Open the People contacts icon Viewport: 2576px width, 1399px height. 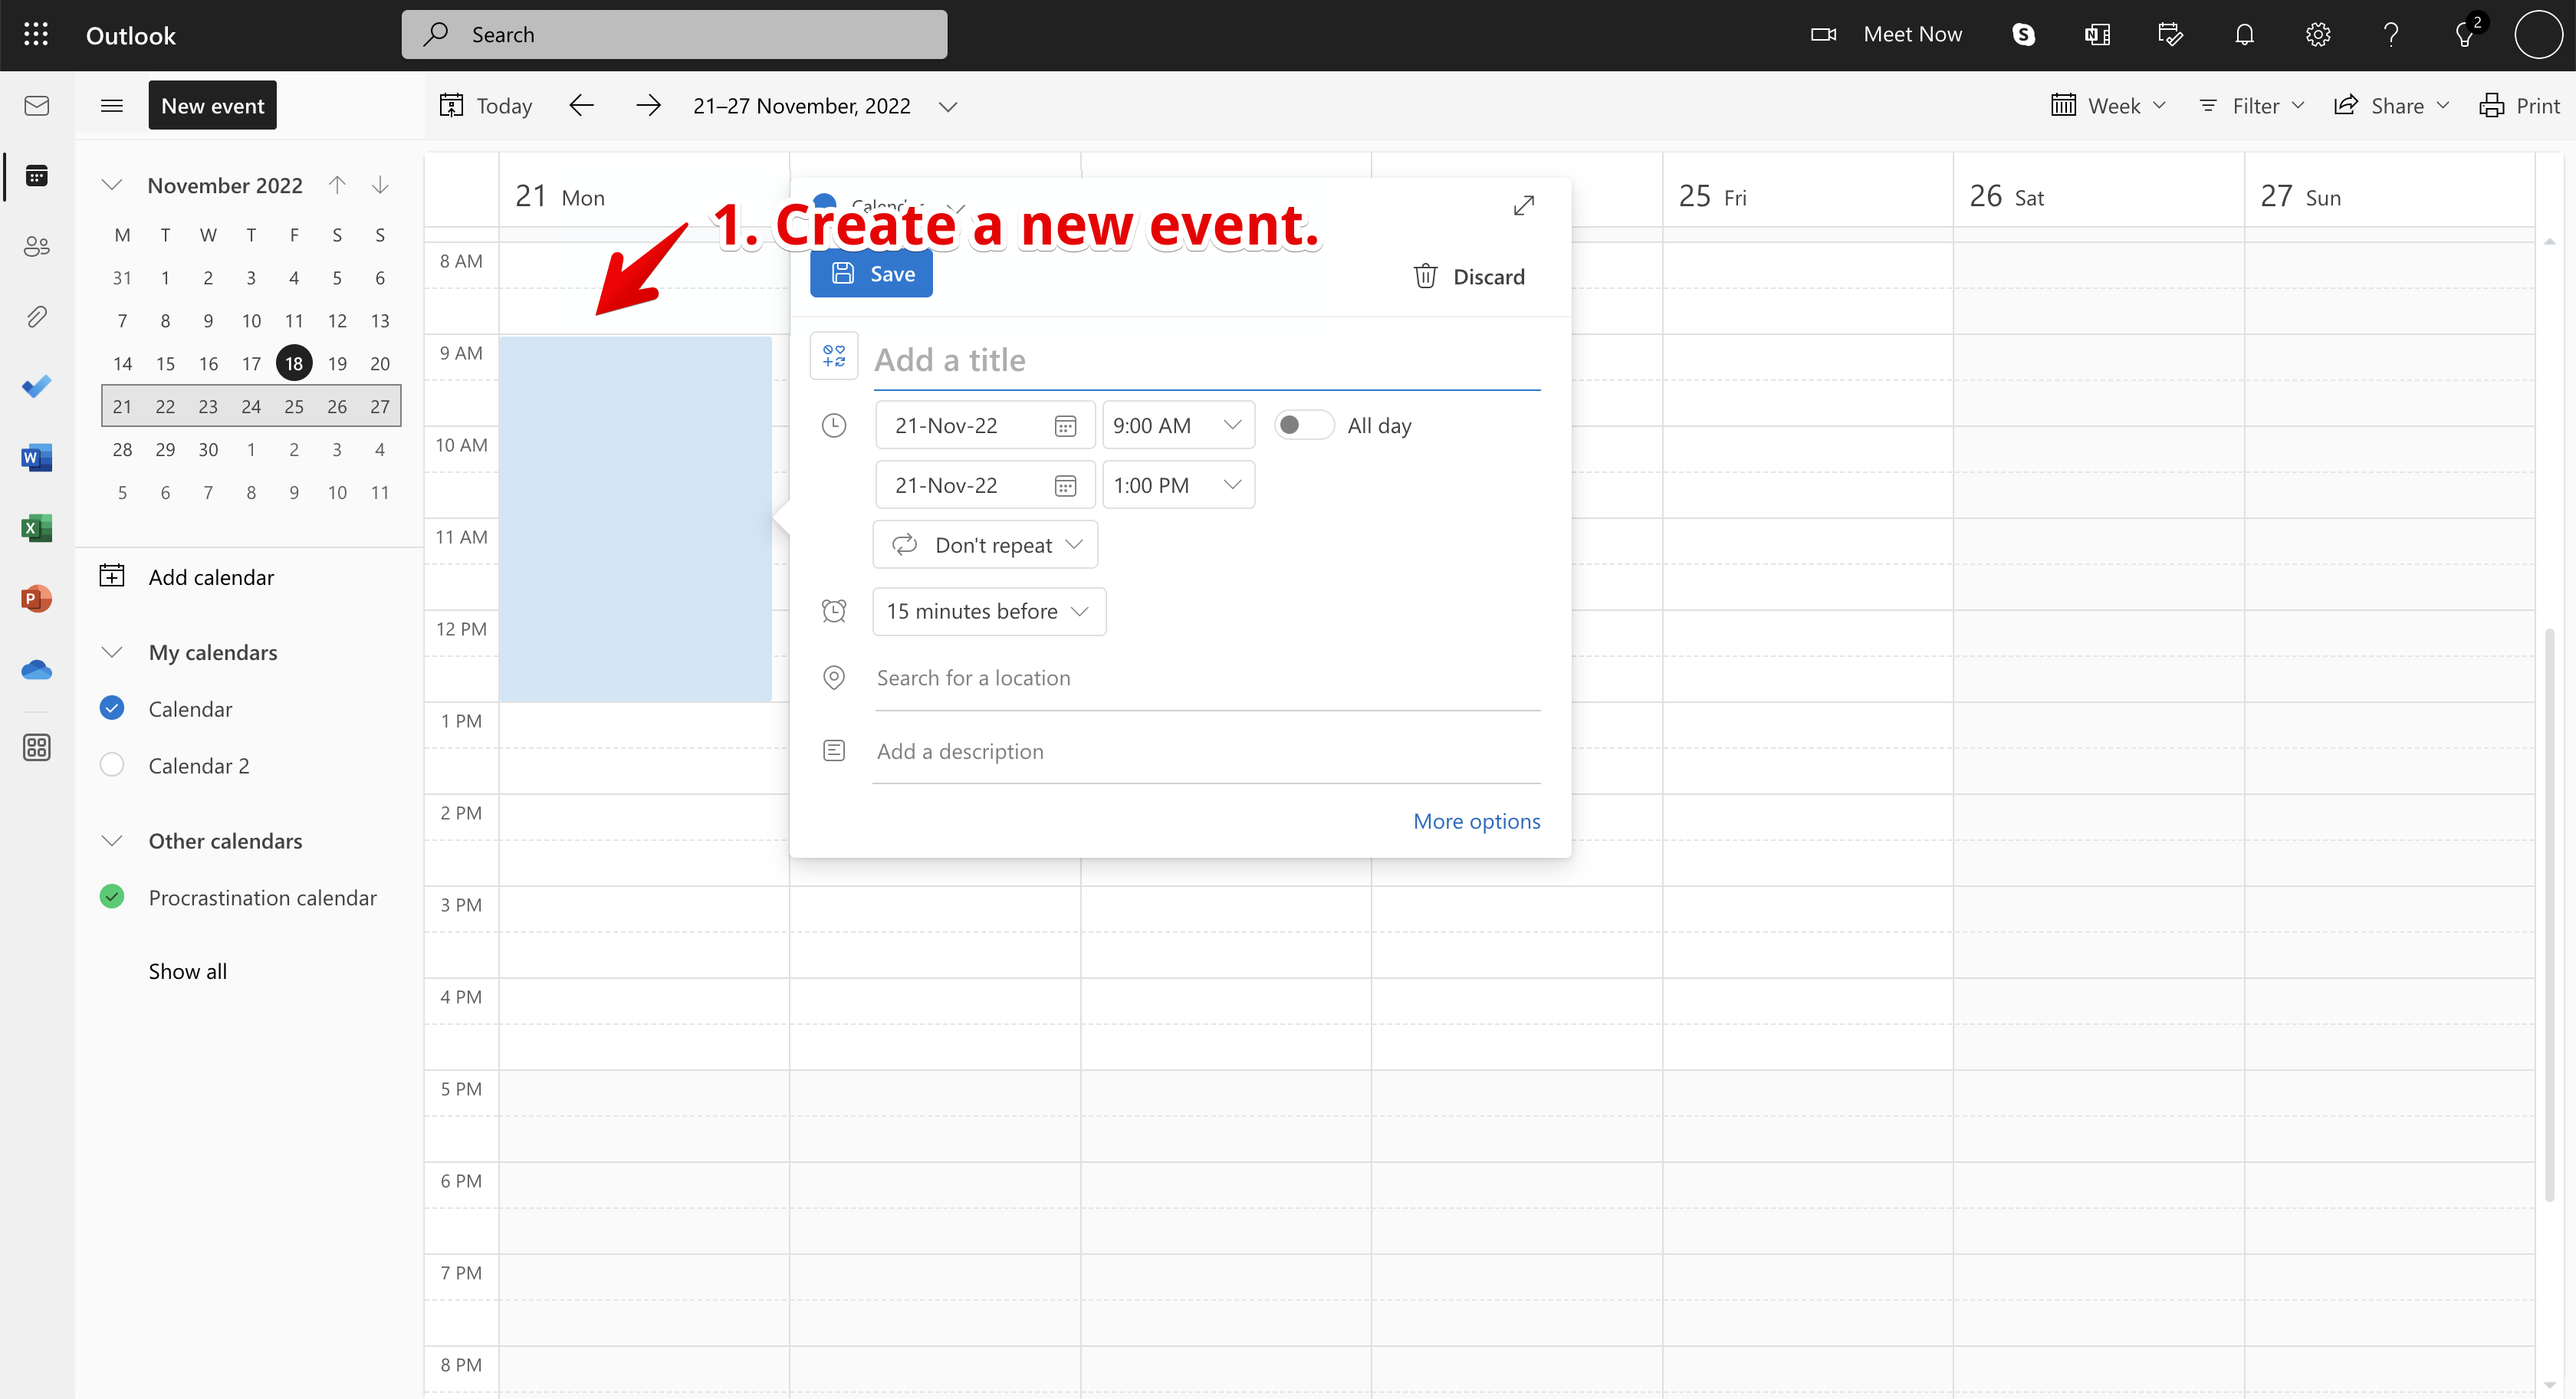(x=37, y=246)
